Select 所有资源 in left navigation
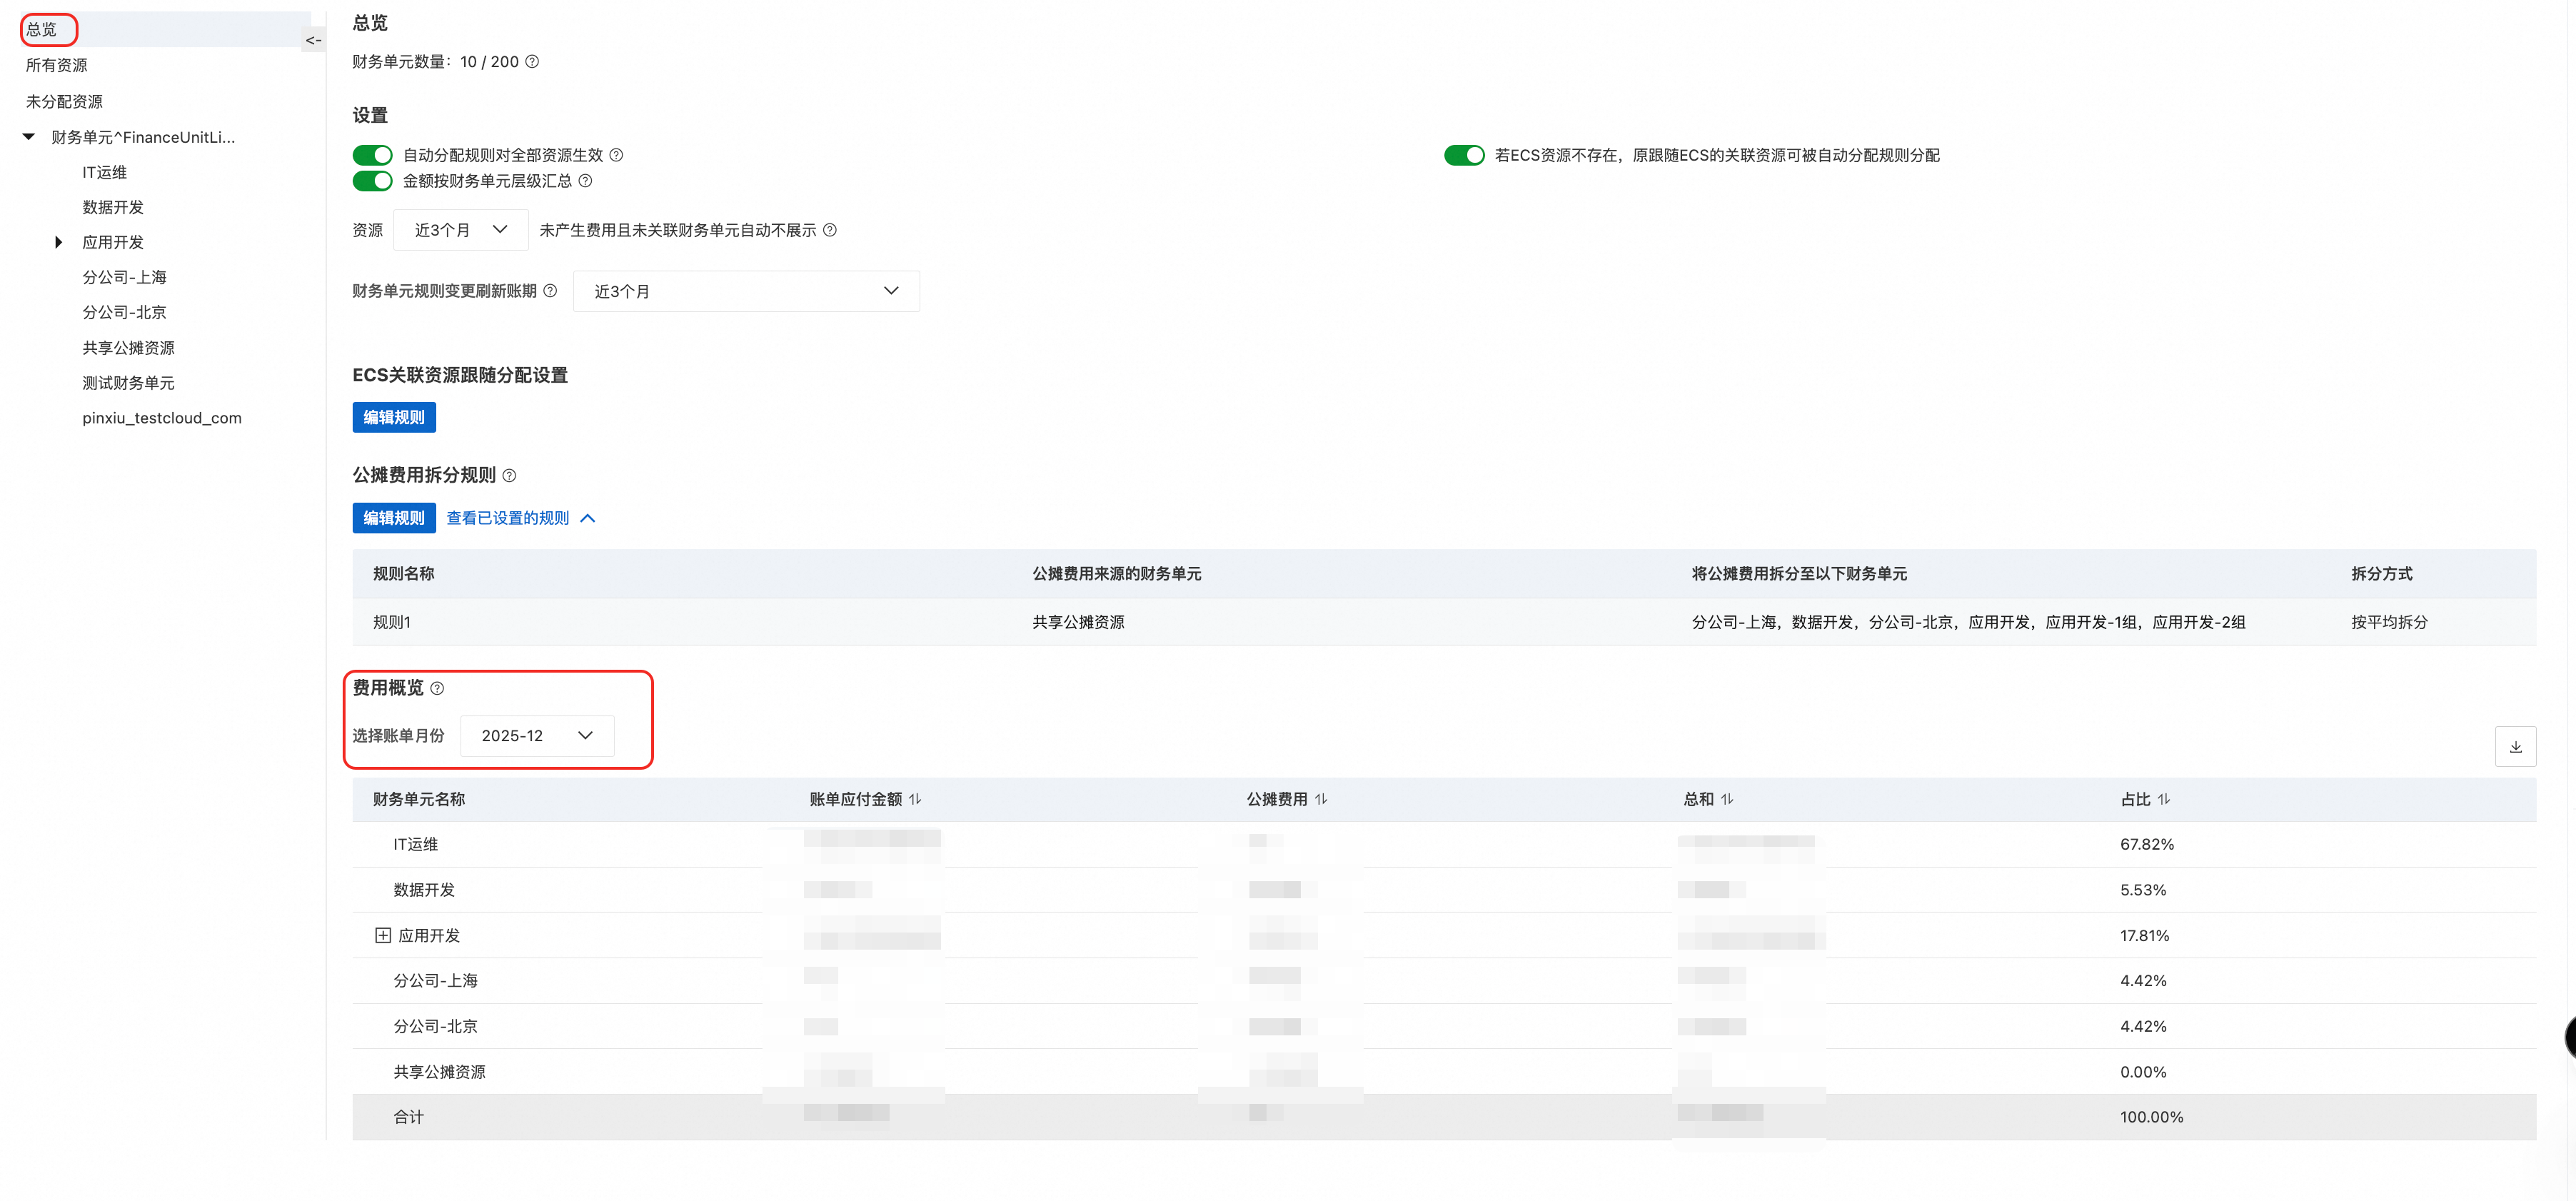2576x1201 pixels. coord(57,66)
